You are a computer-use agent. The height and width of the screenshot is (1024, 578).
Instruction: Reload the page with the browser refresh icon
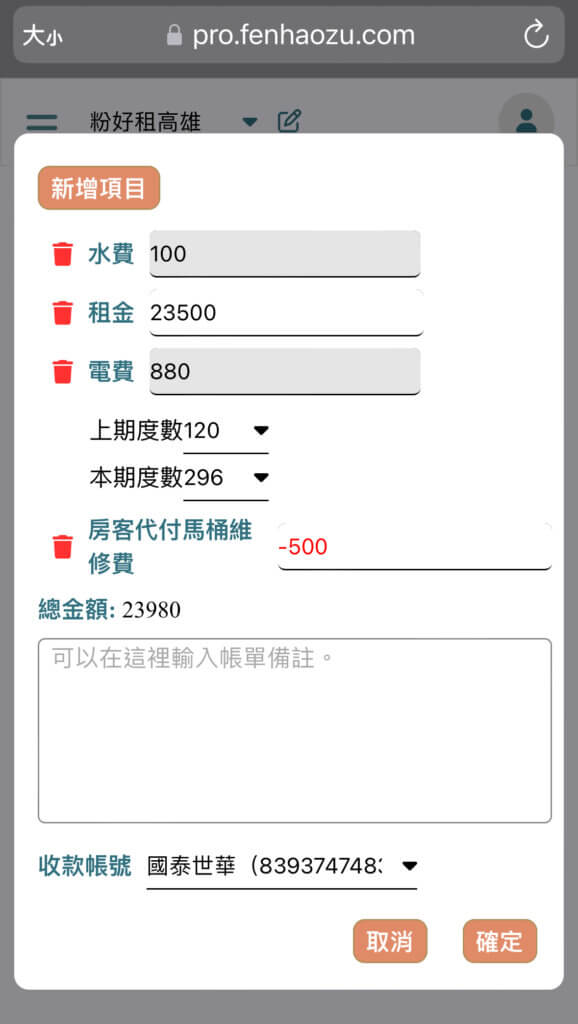(536, 35)
